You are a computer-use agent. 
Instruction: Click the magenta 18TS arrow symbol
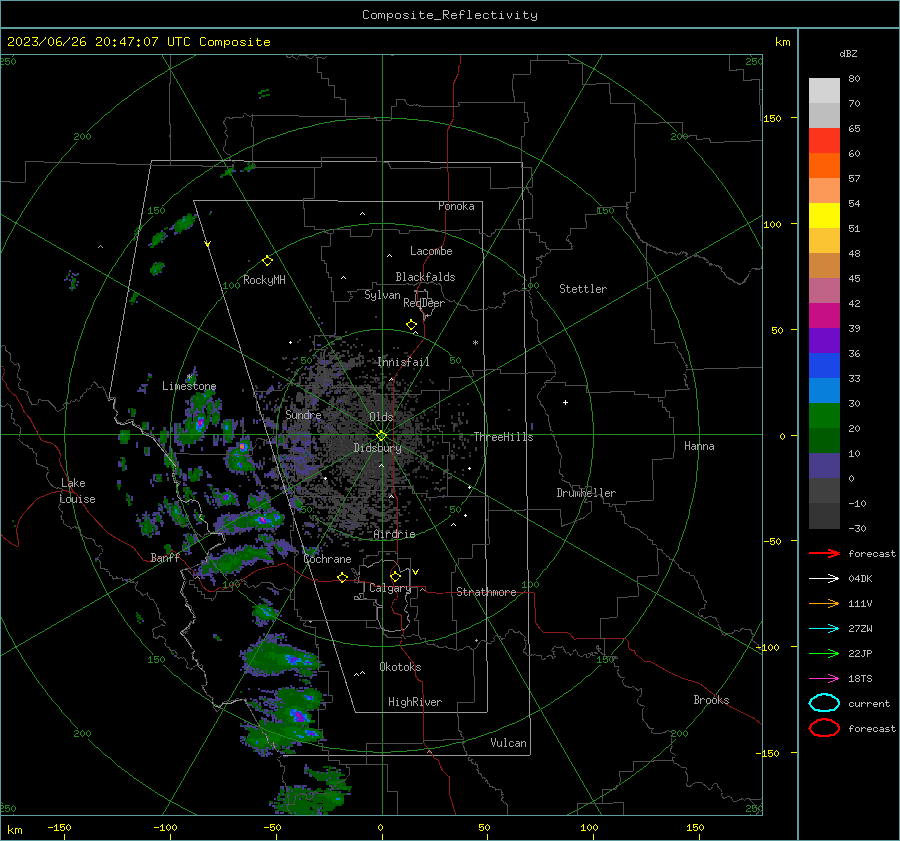point(824,679)
